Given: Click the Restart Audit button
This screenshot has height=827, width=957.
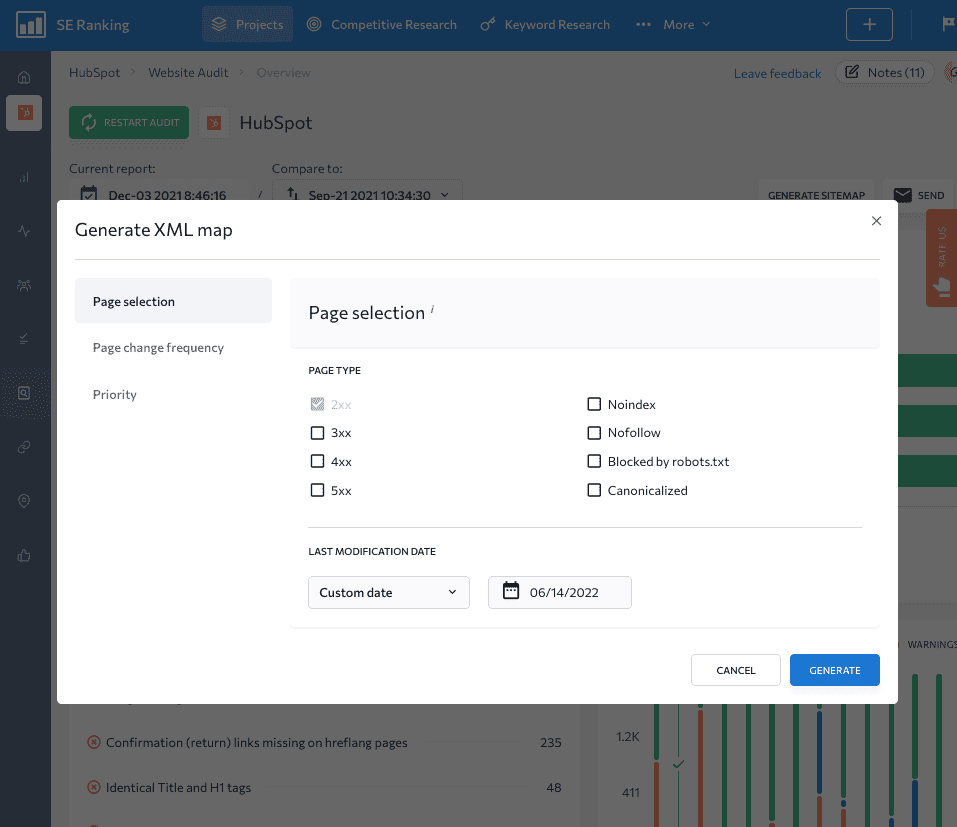Looking at the screenshot, I should (x=129, y=122).
